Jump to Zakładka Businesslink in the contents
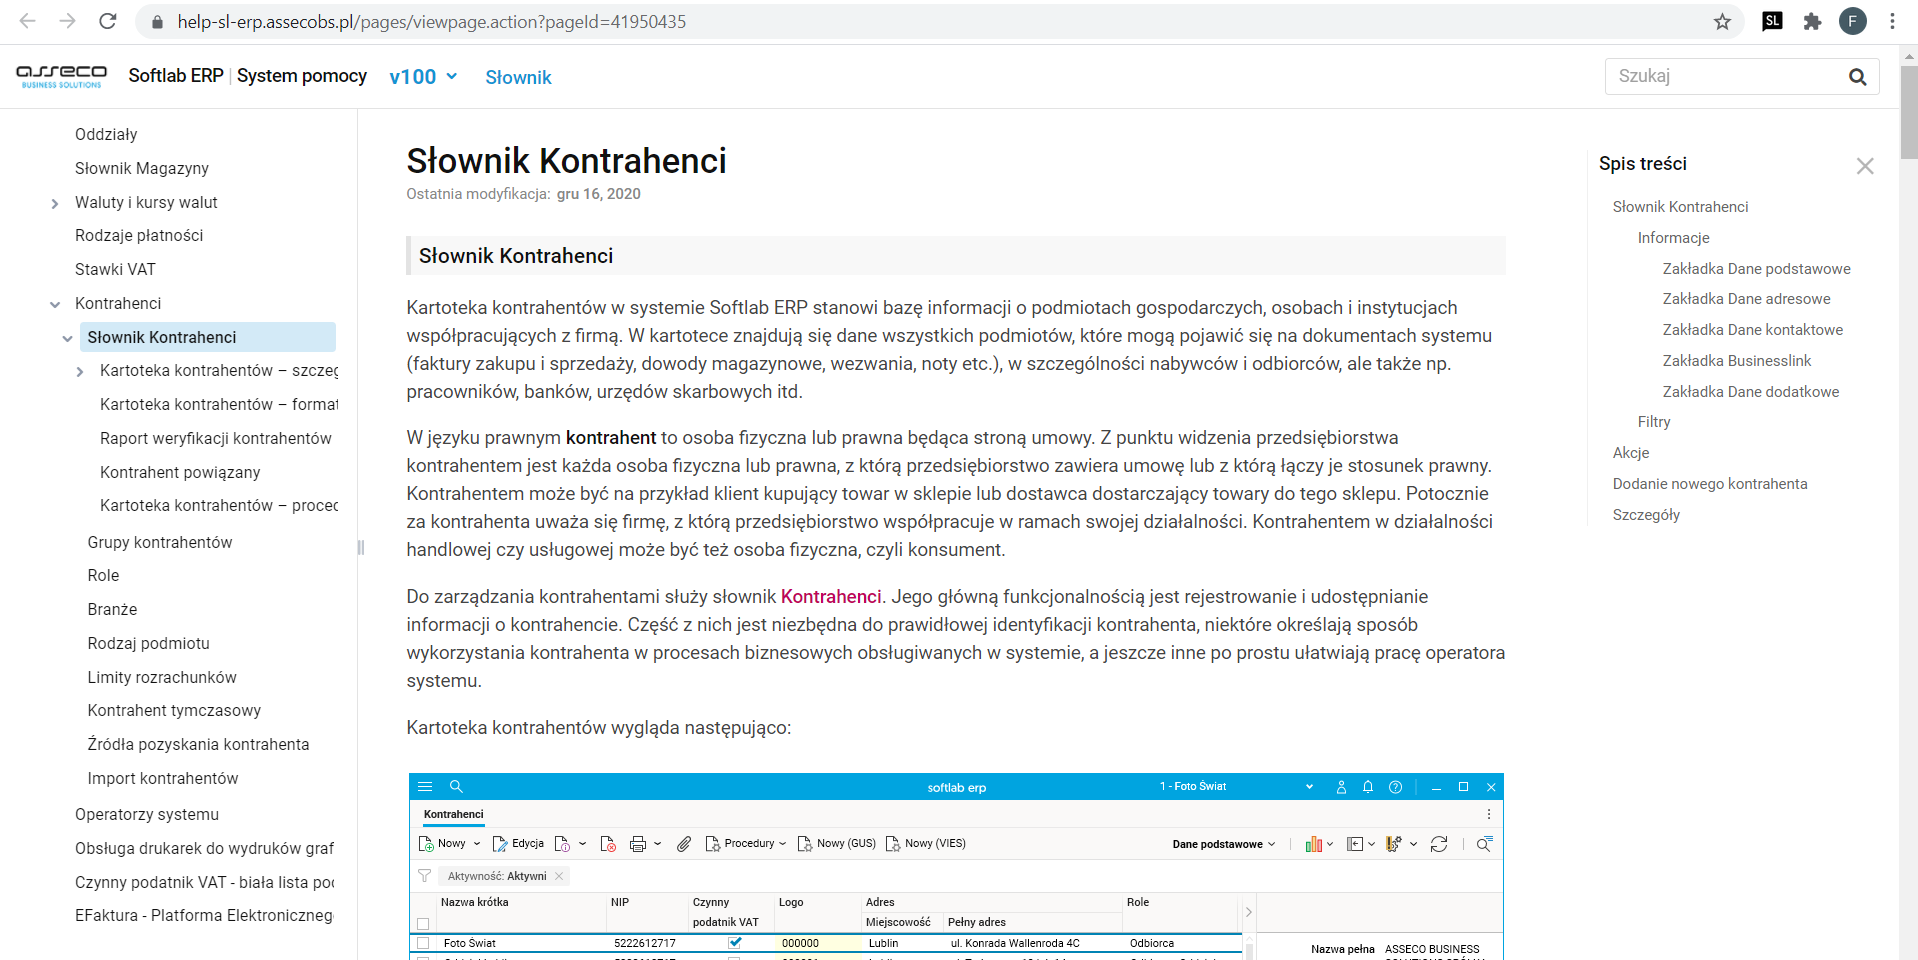The image size is (1918, 960). click(x=1736, y=361)
